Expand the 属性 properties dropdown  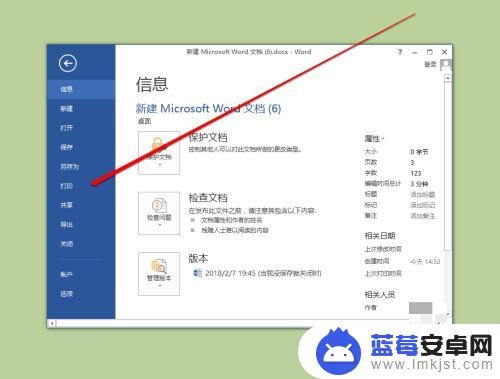374,139
